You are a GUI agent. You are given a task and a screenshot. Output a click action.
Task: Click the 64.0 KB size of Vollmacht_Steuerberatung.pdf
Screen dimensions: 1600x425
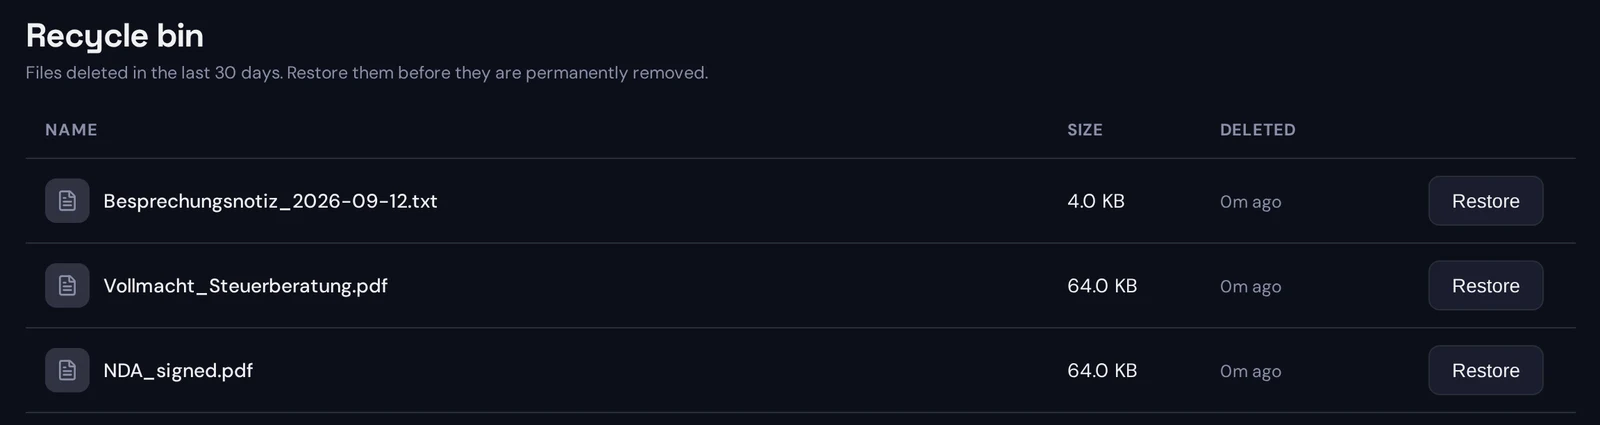pyautogui.click(x=1102, y=286)
